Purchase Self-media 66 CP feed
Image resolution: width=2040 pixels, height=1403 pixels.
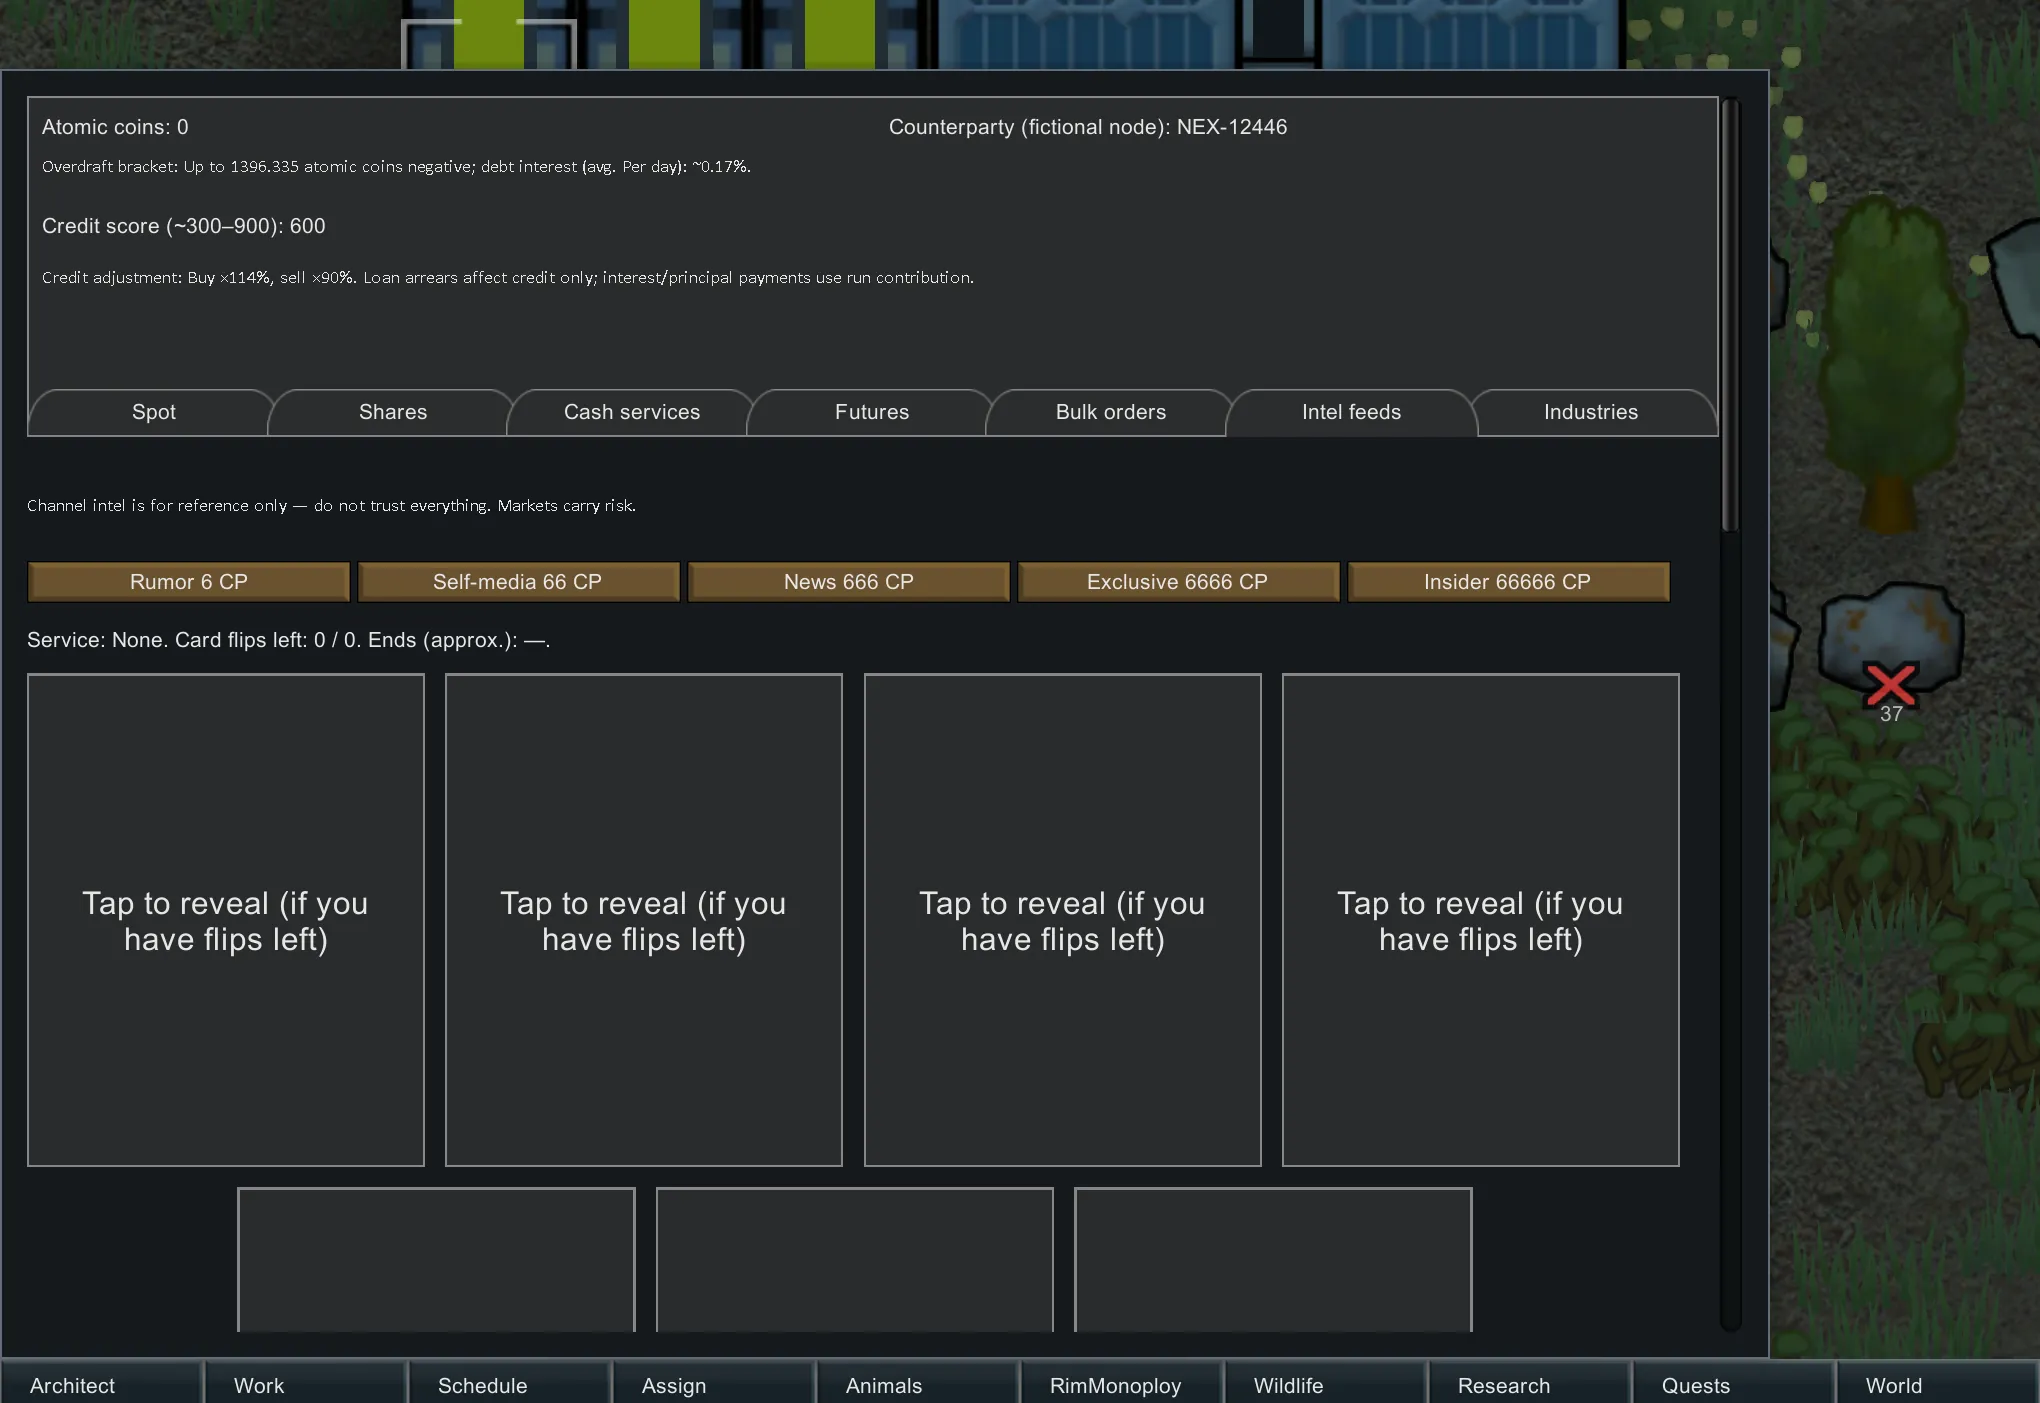[517, 582]
